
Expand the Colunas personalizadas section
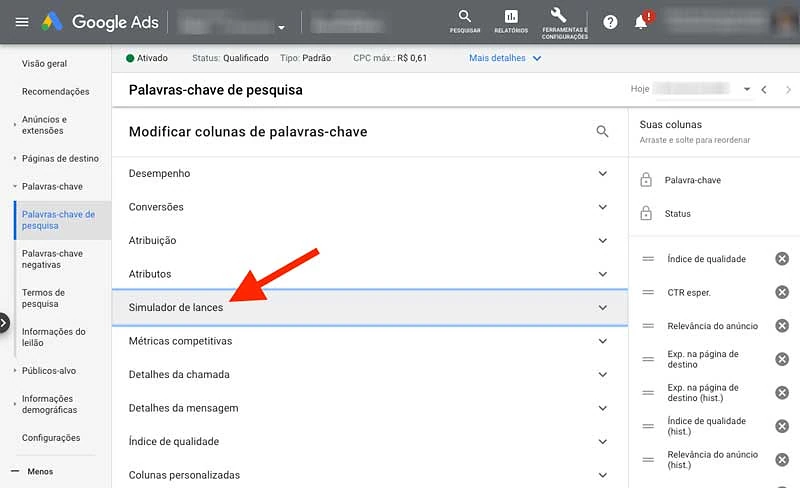pos(370,475)
